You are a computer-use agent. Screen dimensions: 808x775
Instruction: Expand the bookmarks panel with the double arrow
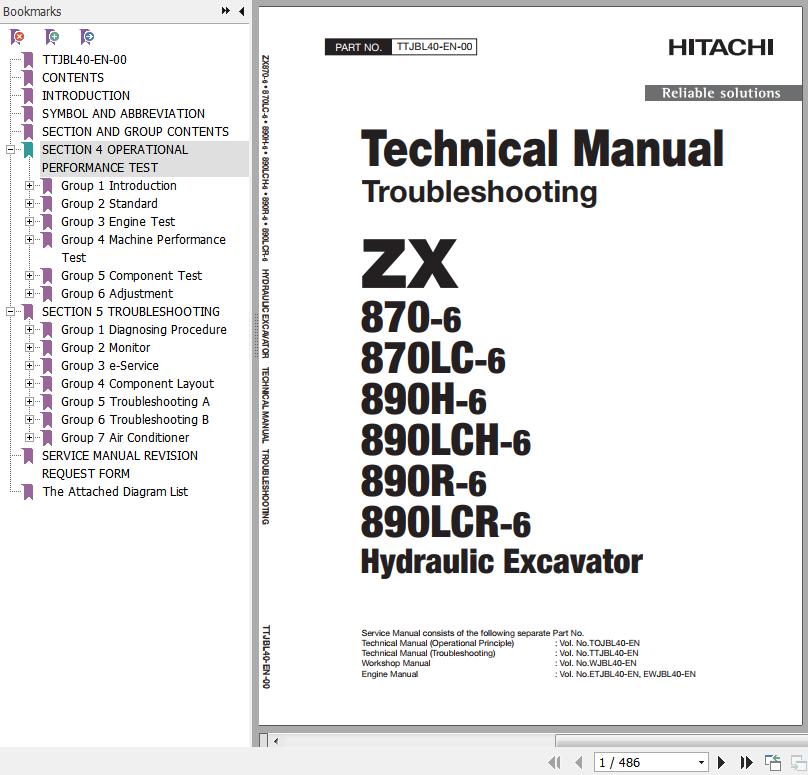tap(226, 11)
